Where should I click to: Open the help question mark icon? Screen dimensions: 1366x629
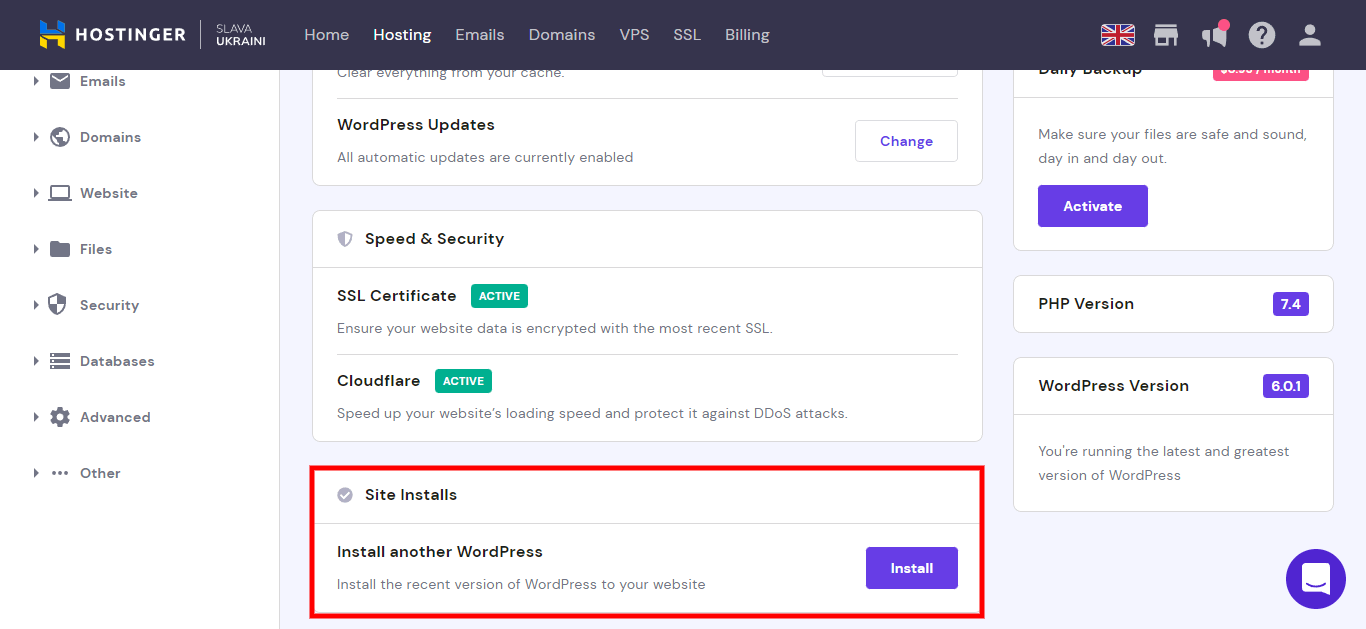(x=1262, y=35)
